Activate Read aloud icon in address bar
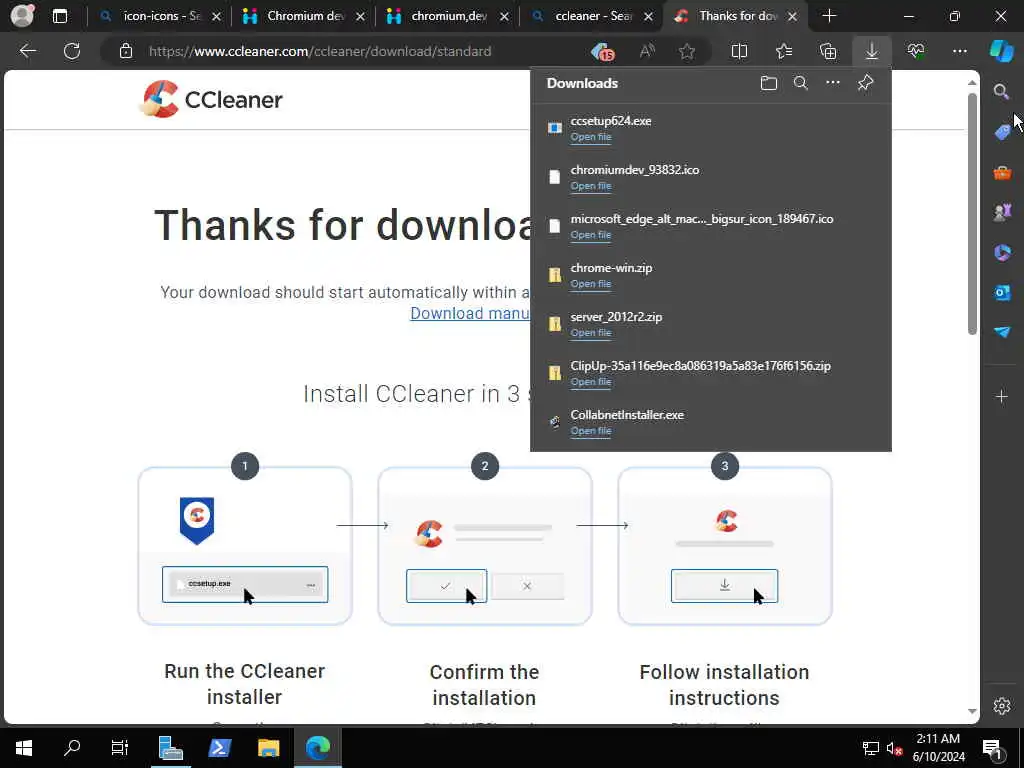1024x768 pixels. click(x=647, y=51)
